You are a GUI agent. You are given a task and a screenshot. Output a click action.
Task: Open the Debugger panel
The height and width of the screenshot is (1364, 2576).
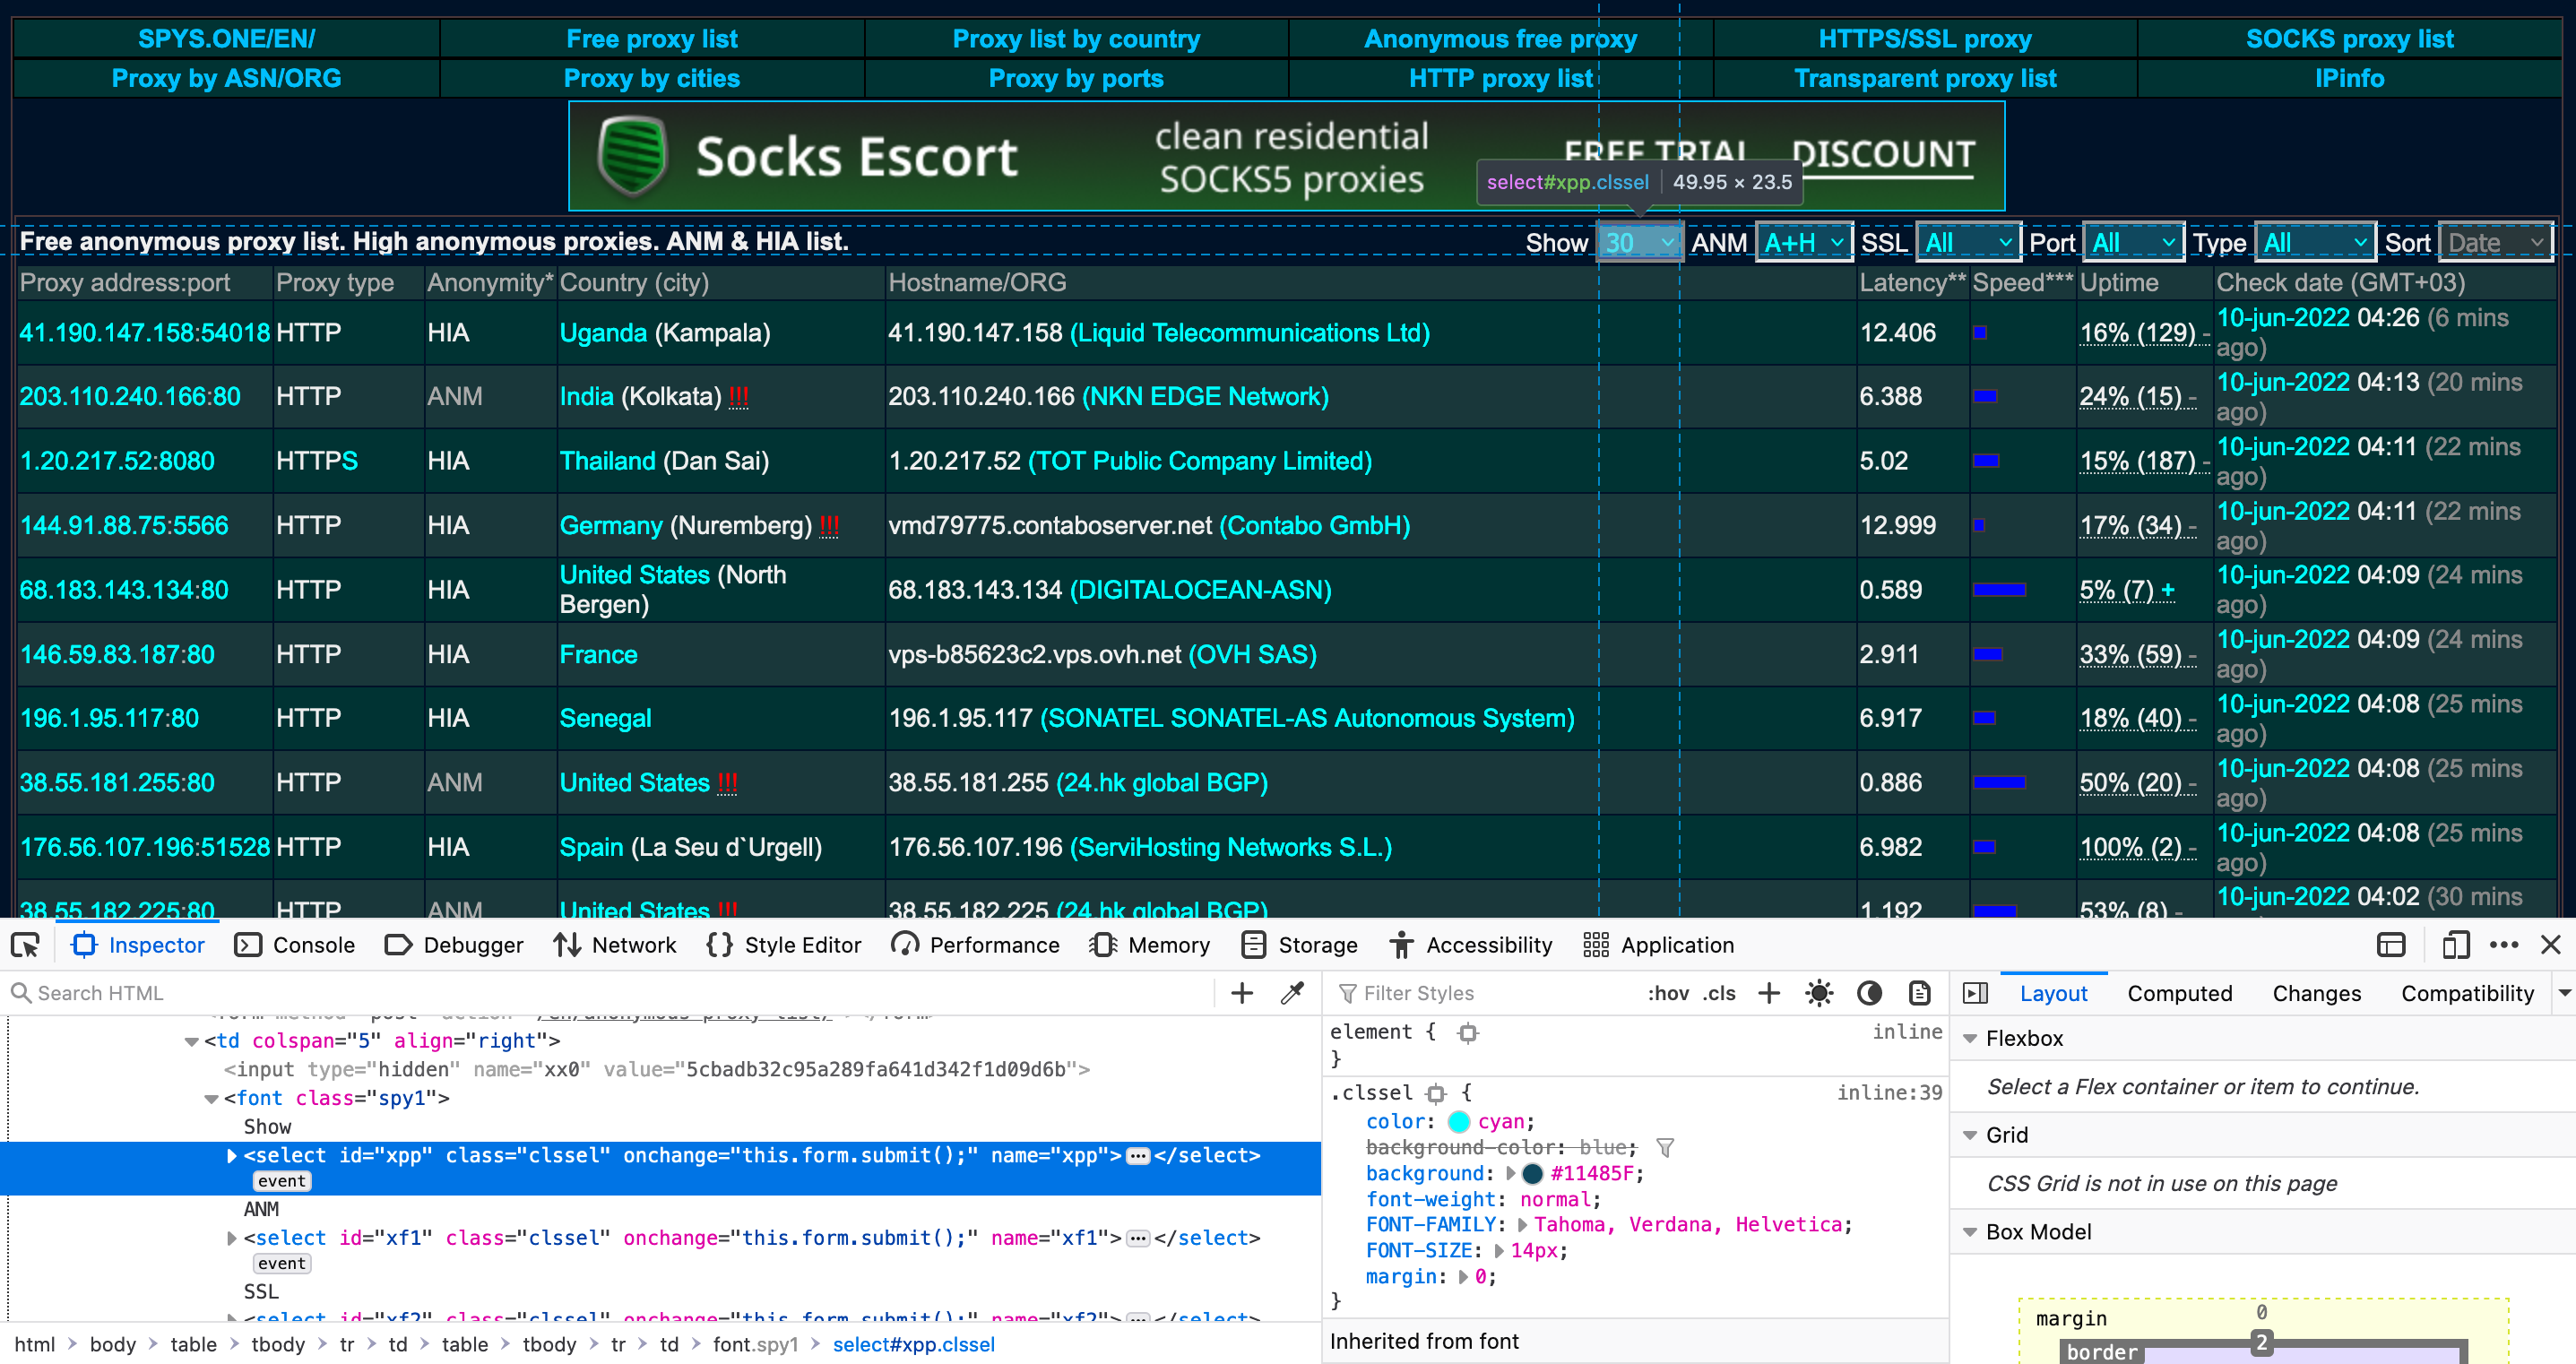tap(454, 945)
